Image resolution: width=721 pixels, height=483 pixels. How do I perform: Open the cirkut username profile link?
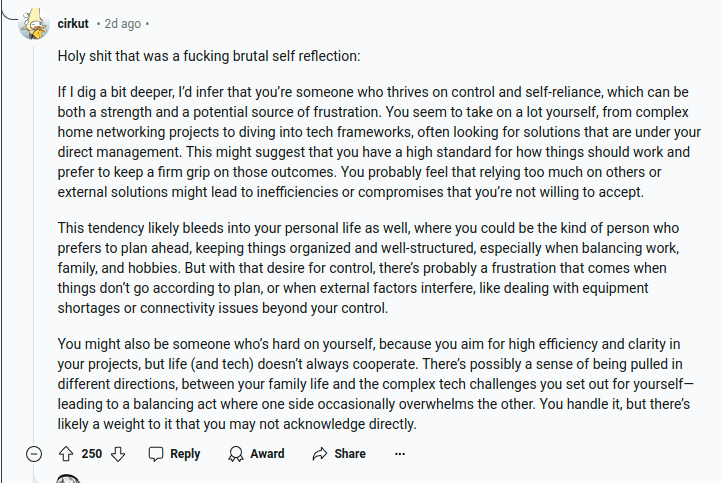click(x=73, y=24)
